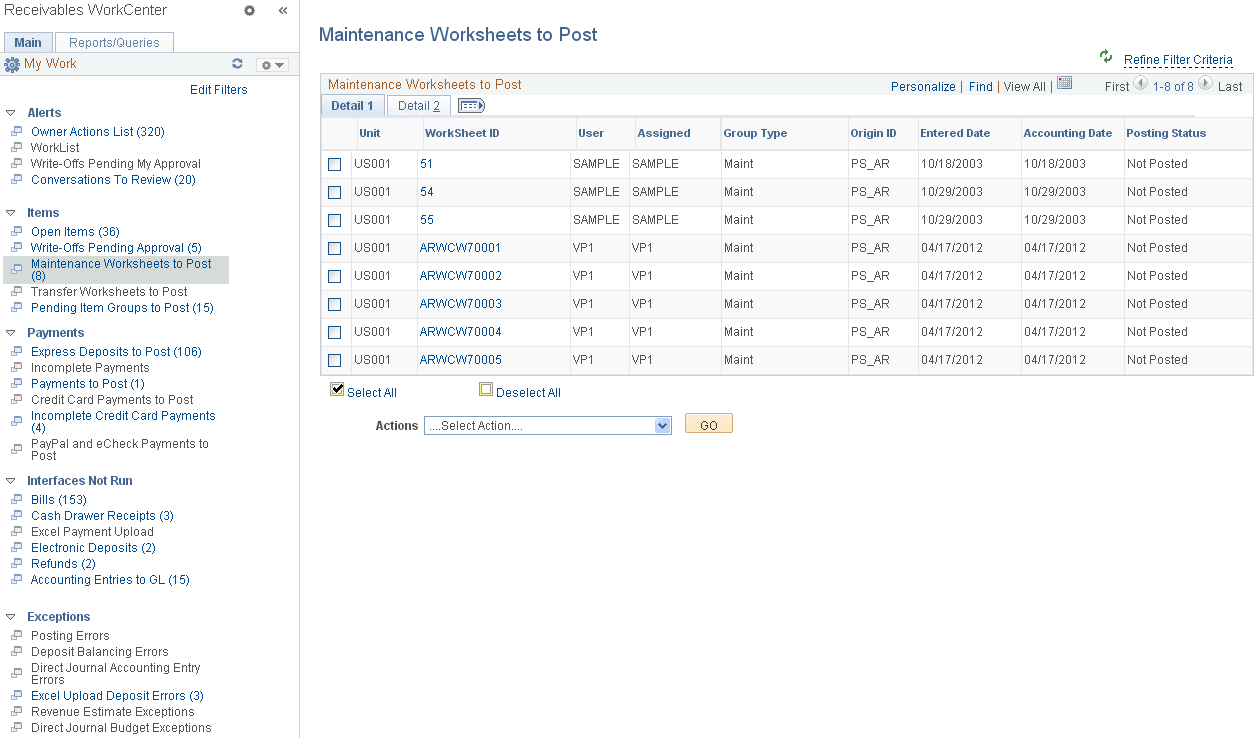Check the Select All checkbox
This screenshot has width=1255, height=738.
pos(337,388)
